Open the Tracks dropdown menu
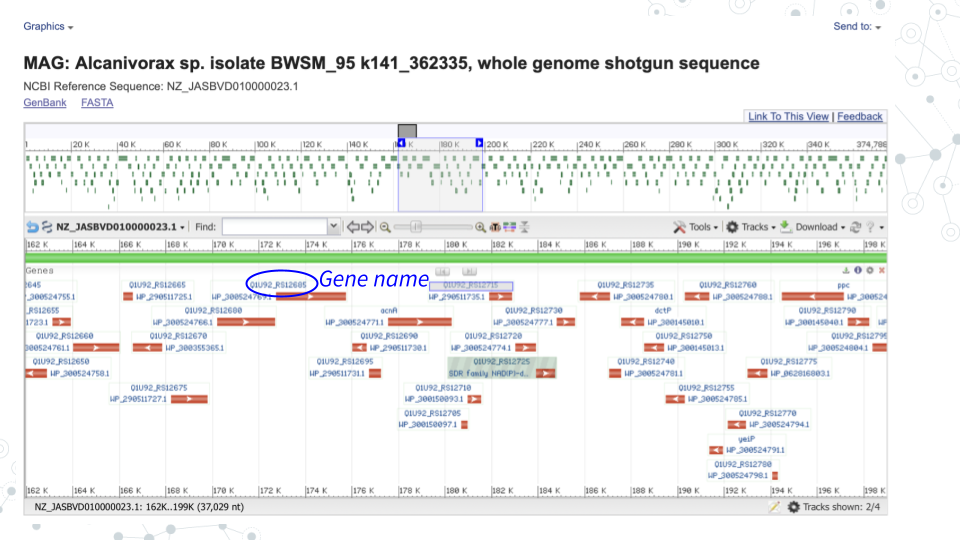 [x=749, y=227]
